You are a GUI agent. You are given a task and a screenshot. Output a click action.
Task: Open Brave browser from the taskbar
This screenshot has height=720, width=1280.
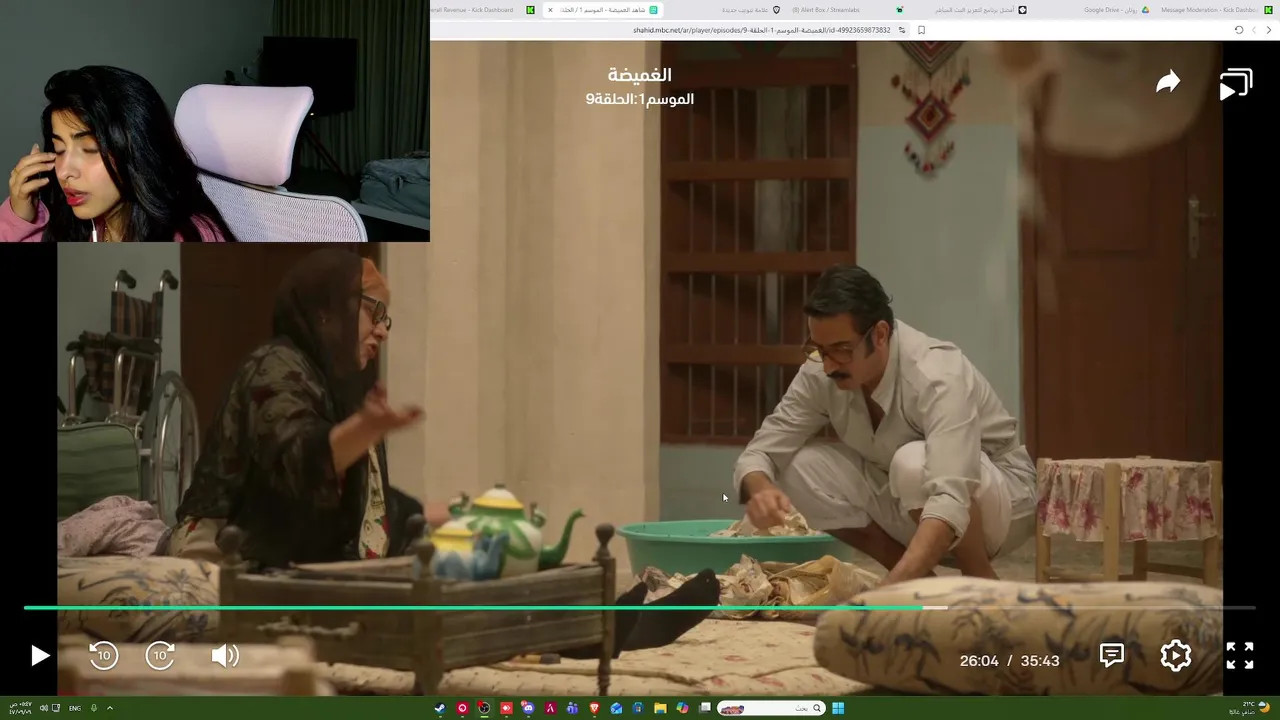(x=595, y=708)
